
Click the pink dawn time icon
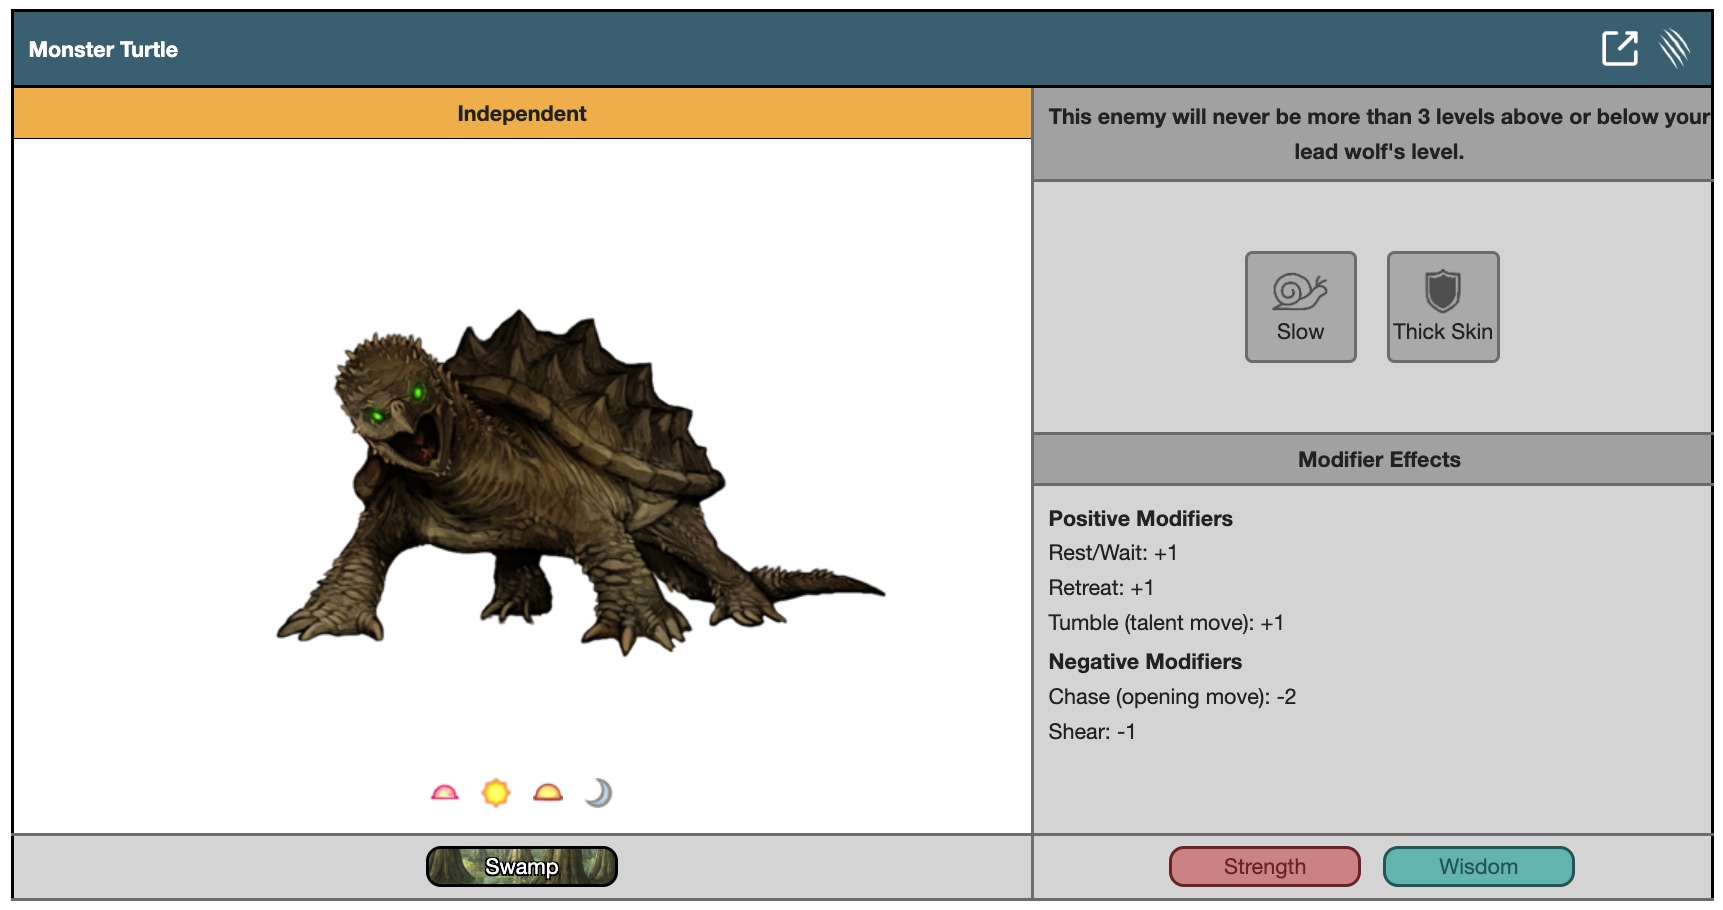pyautogui.click(x=445, y=793)
